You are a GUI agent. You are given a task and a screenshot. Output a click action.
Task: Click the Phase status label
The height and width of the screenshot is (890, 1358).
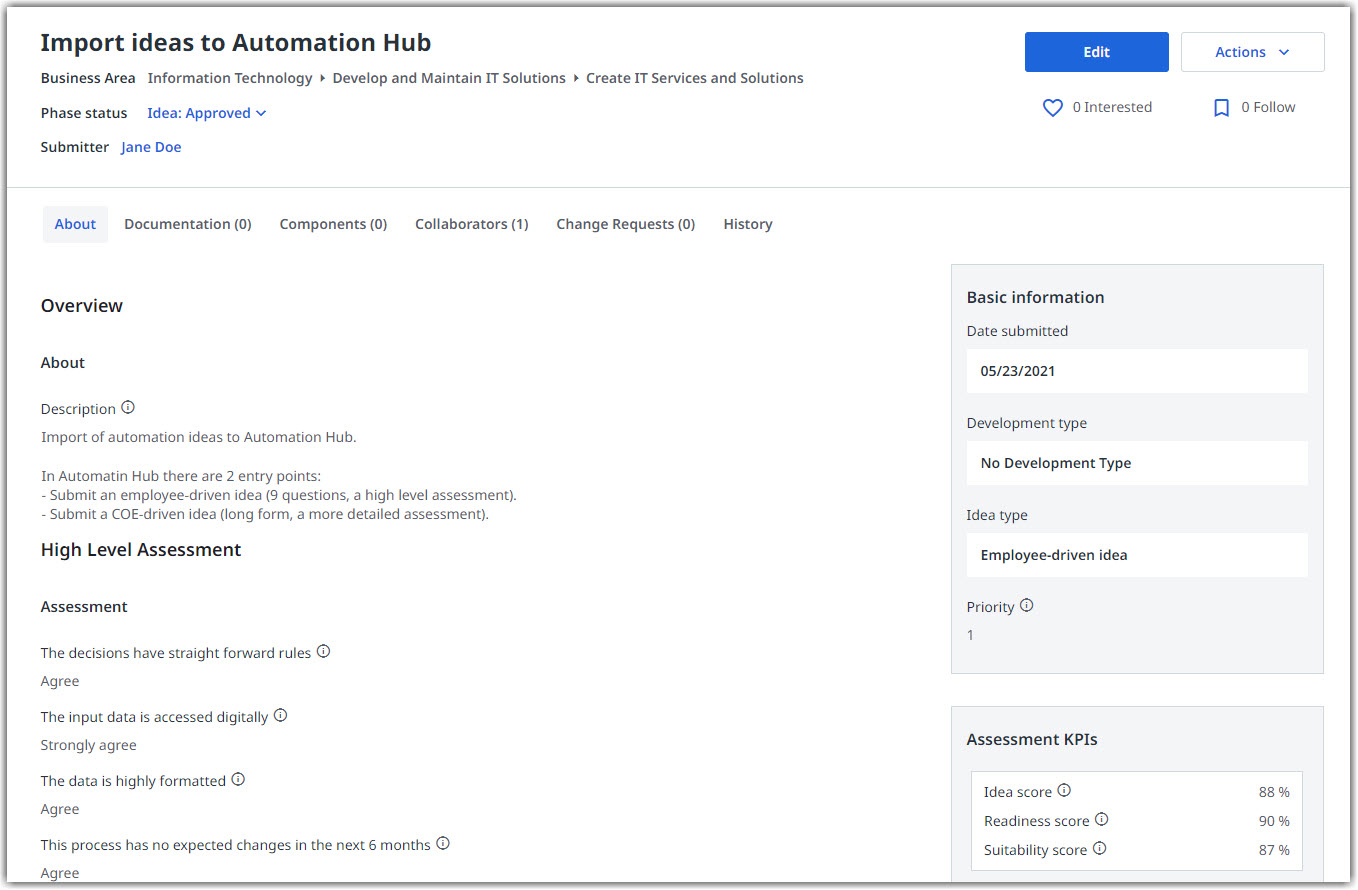(84, 113)
